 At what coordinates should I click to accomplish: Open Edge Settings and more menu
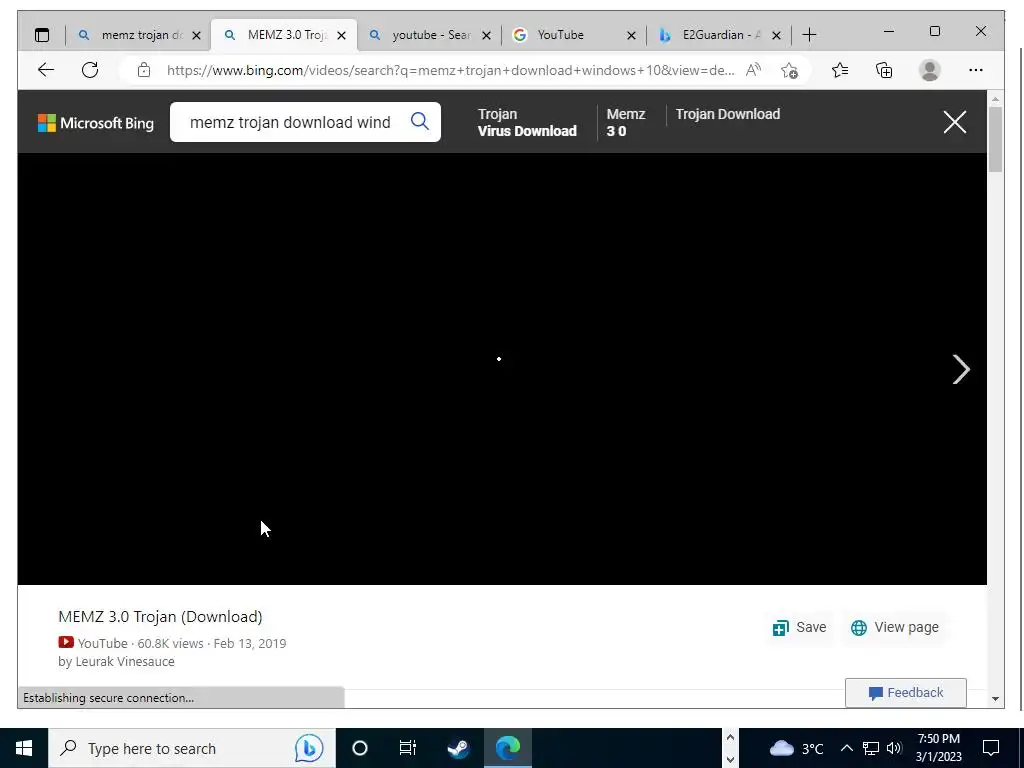click(976, 70)
